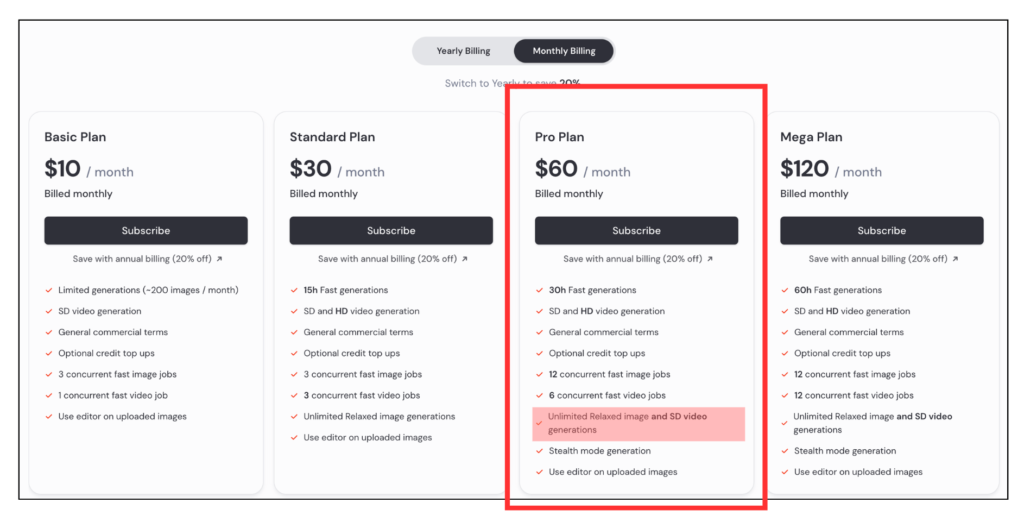The image size is (1024, 528).
Task: Select Optional credit top ups in Standard Plan
Action: (351, 353)
